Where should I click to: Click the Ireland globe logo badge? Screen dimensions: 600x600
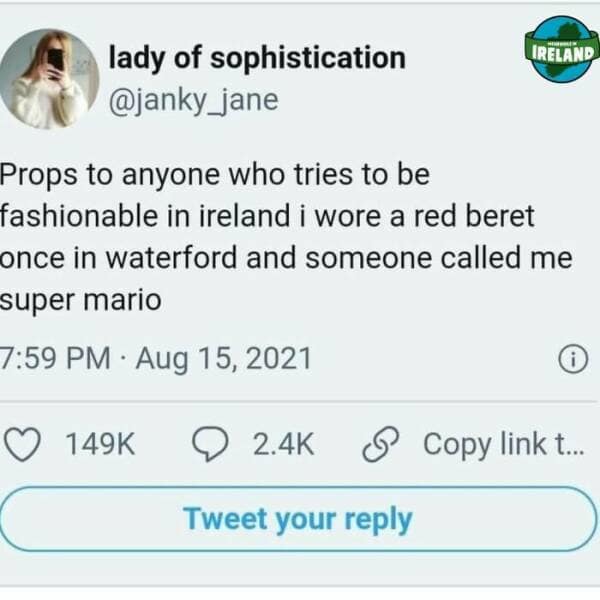[x=561, y=49]
